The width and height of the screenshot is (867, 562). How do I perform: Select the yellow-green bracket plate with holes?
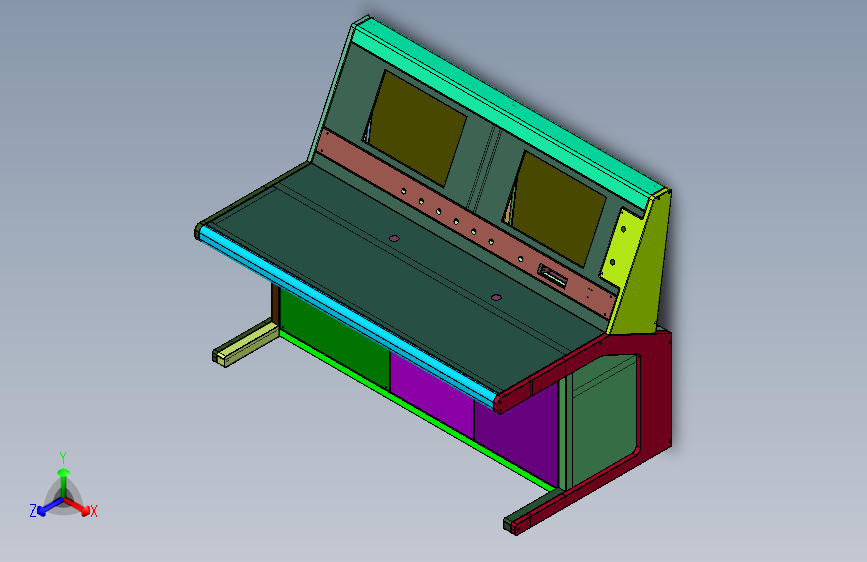coord(620,247)
